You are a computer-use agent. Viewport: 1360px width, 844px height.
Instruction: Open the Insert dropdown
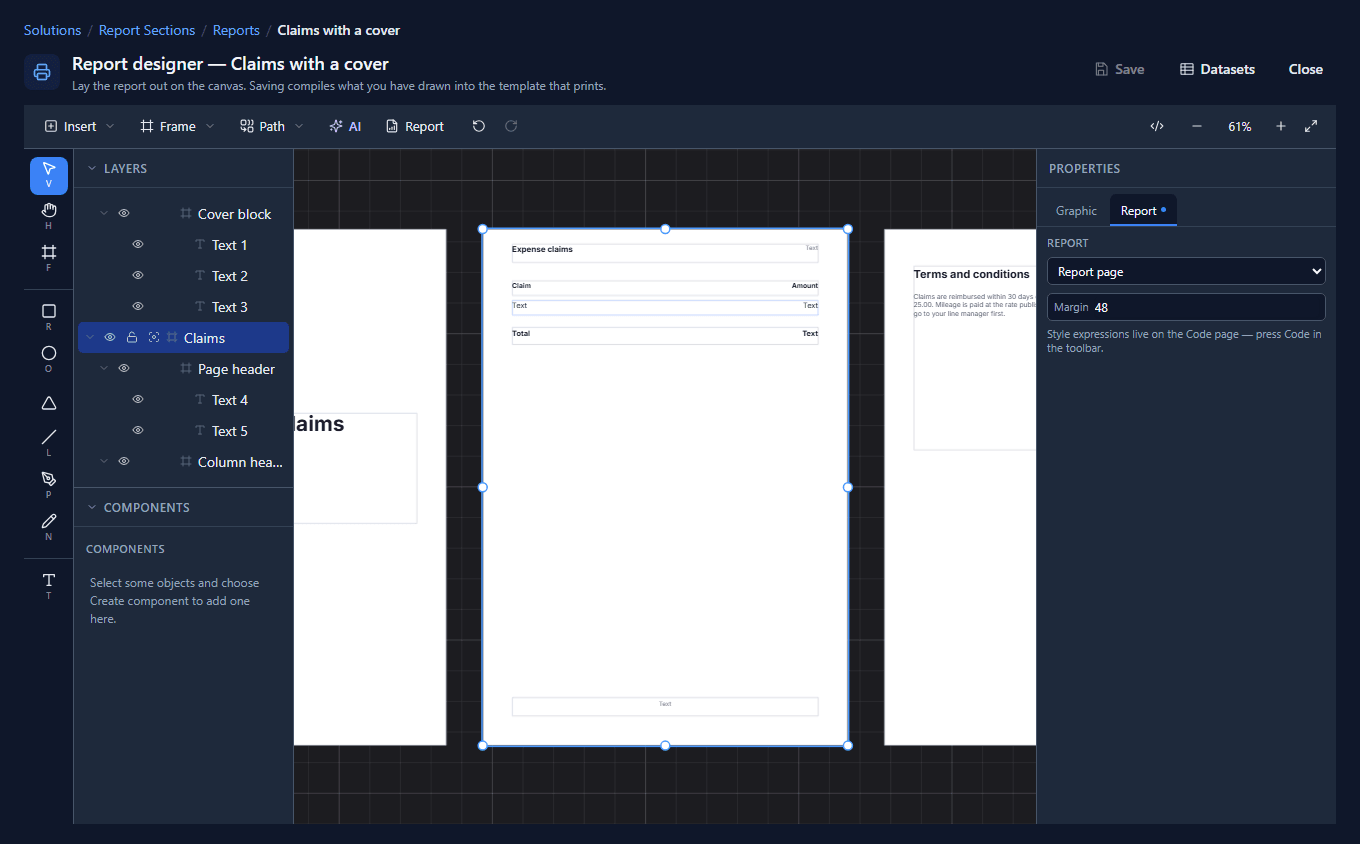[x=80, y=126]
